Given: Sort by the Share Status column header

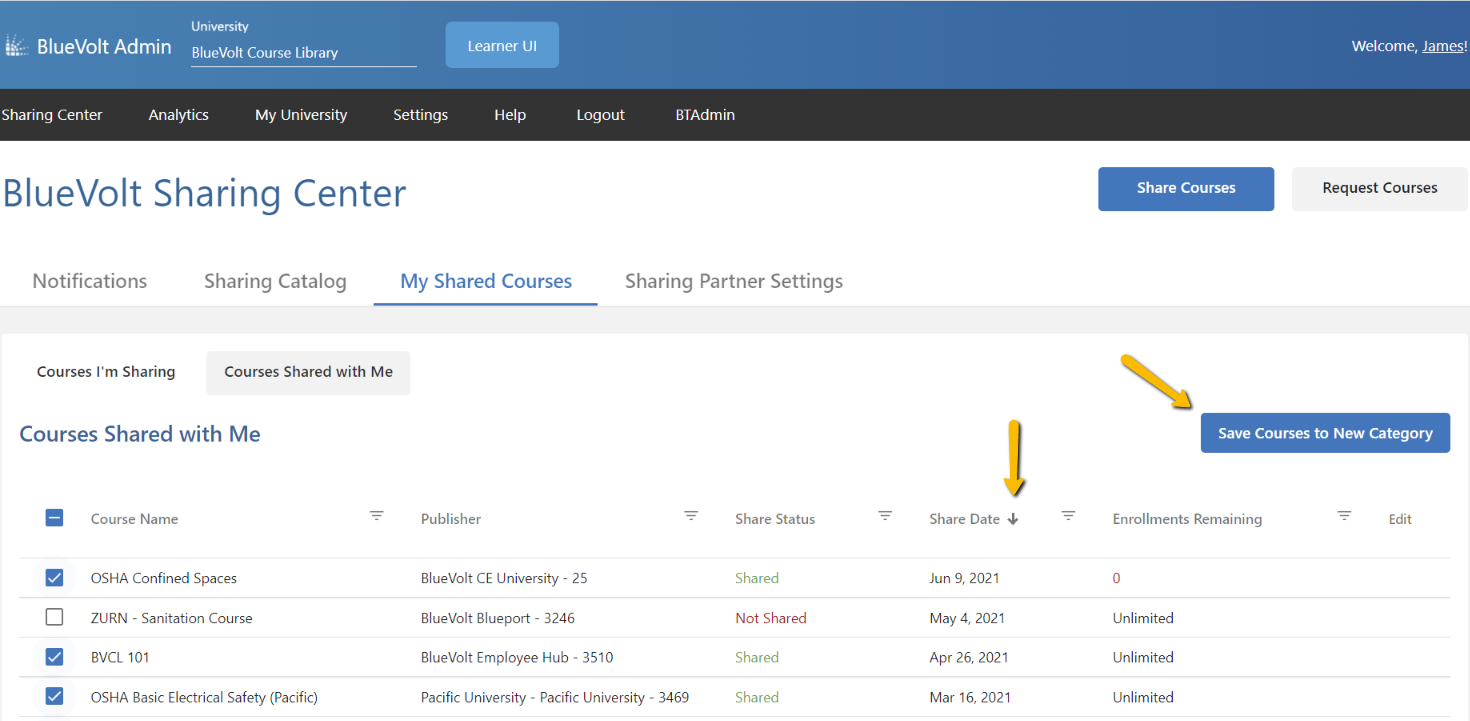Looking at the screenshot, I should 775,519.
